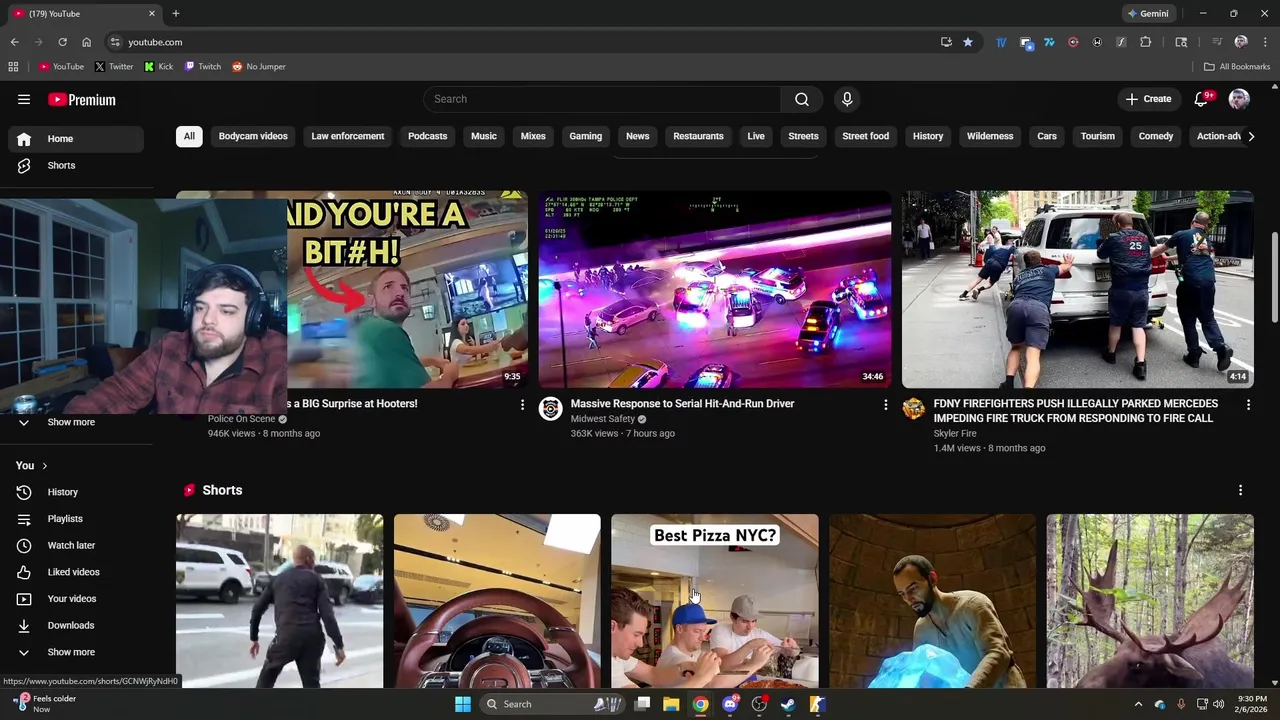The image size is (1280, 720).
Task: Select the Wilderness chip
Action: [x=990, y=136]
